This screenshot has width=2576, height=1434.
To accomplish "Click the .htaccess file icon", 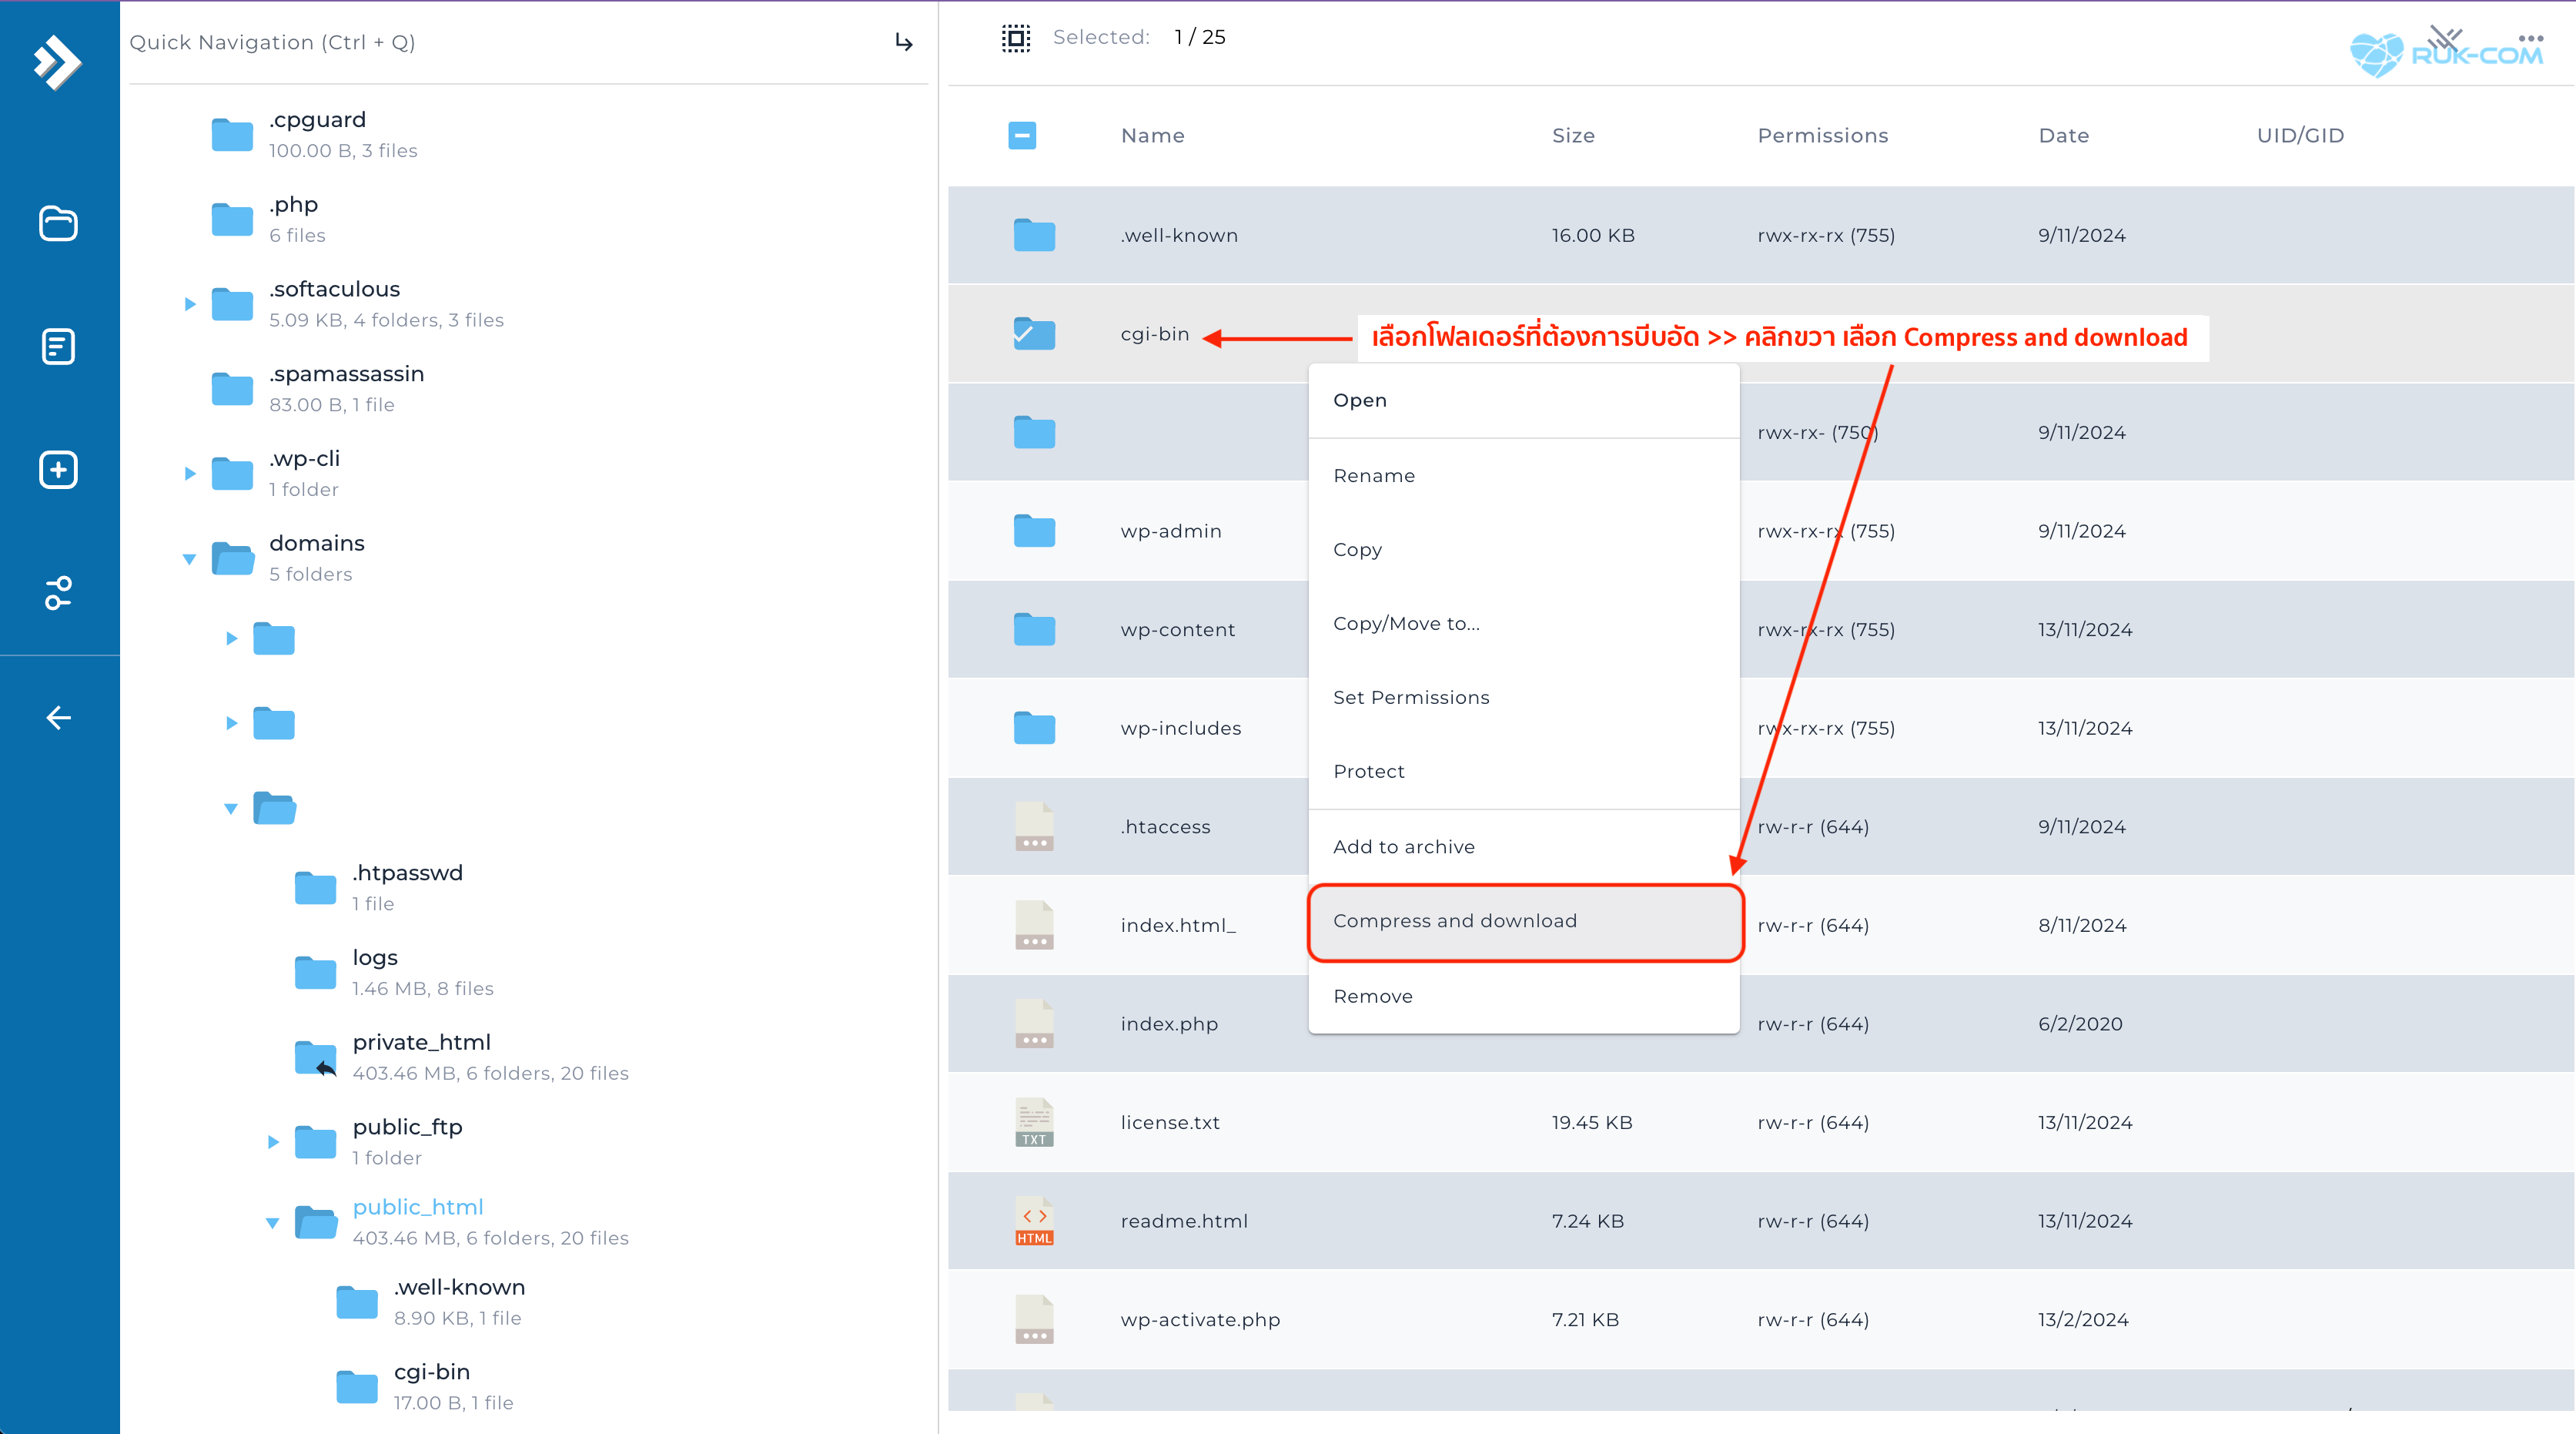I will [x=1034, y=826].
